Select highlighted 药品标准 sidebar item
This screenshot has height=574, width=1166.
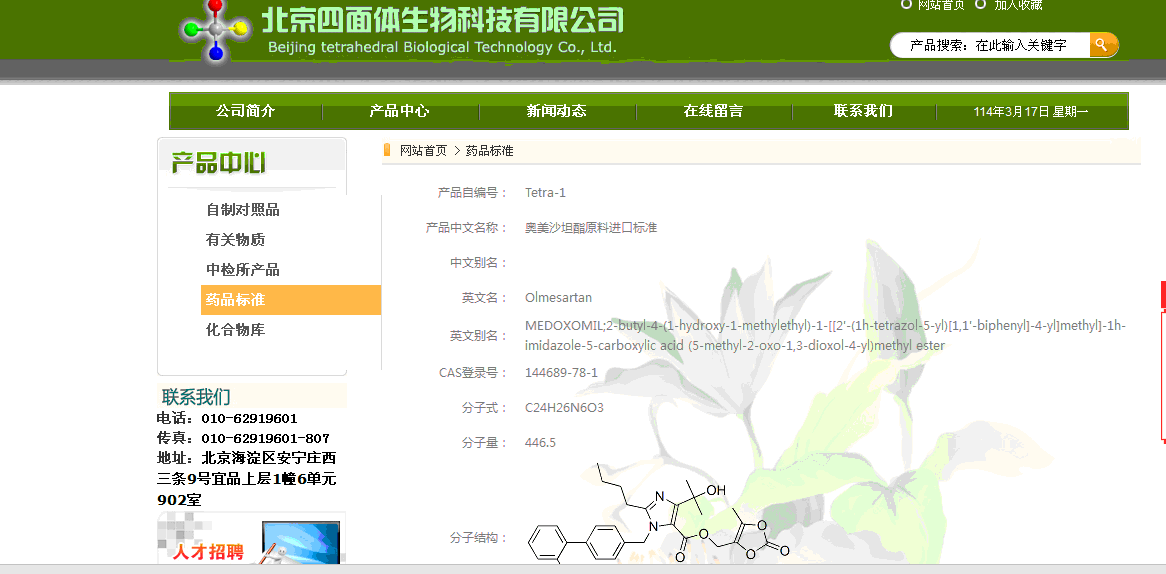pos(236,300)
